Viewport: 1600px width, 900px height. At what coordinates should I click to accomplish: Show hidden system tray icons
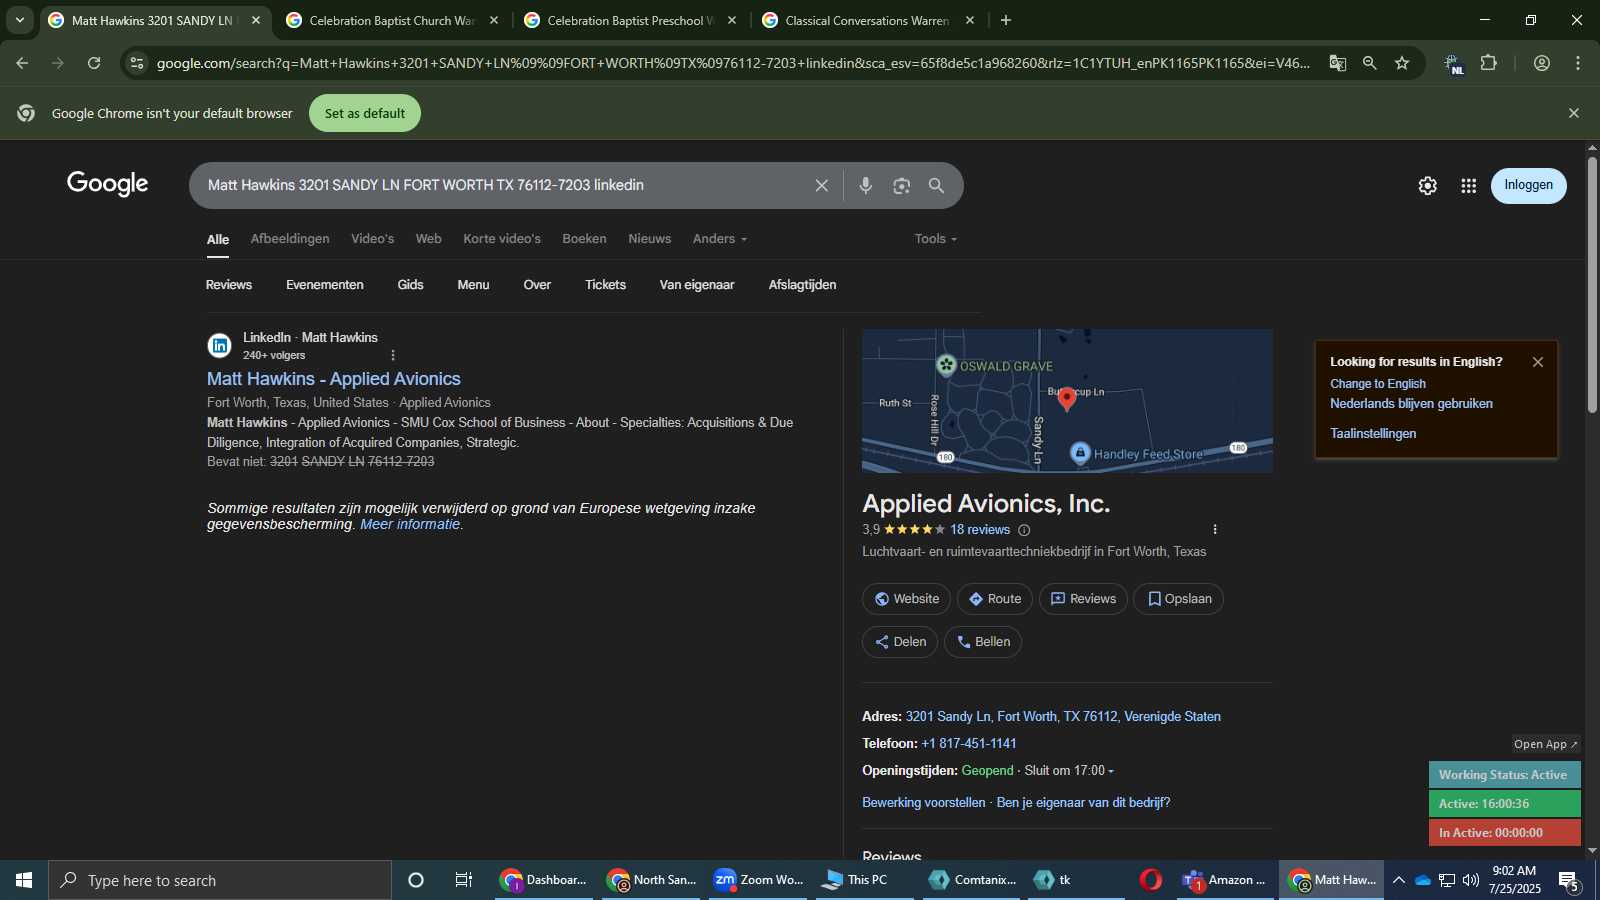click(1398, 880)
